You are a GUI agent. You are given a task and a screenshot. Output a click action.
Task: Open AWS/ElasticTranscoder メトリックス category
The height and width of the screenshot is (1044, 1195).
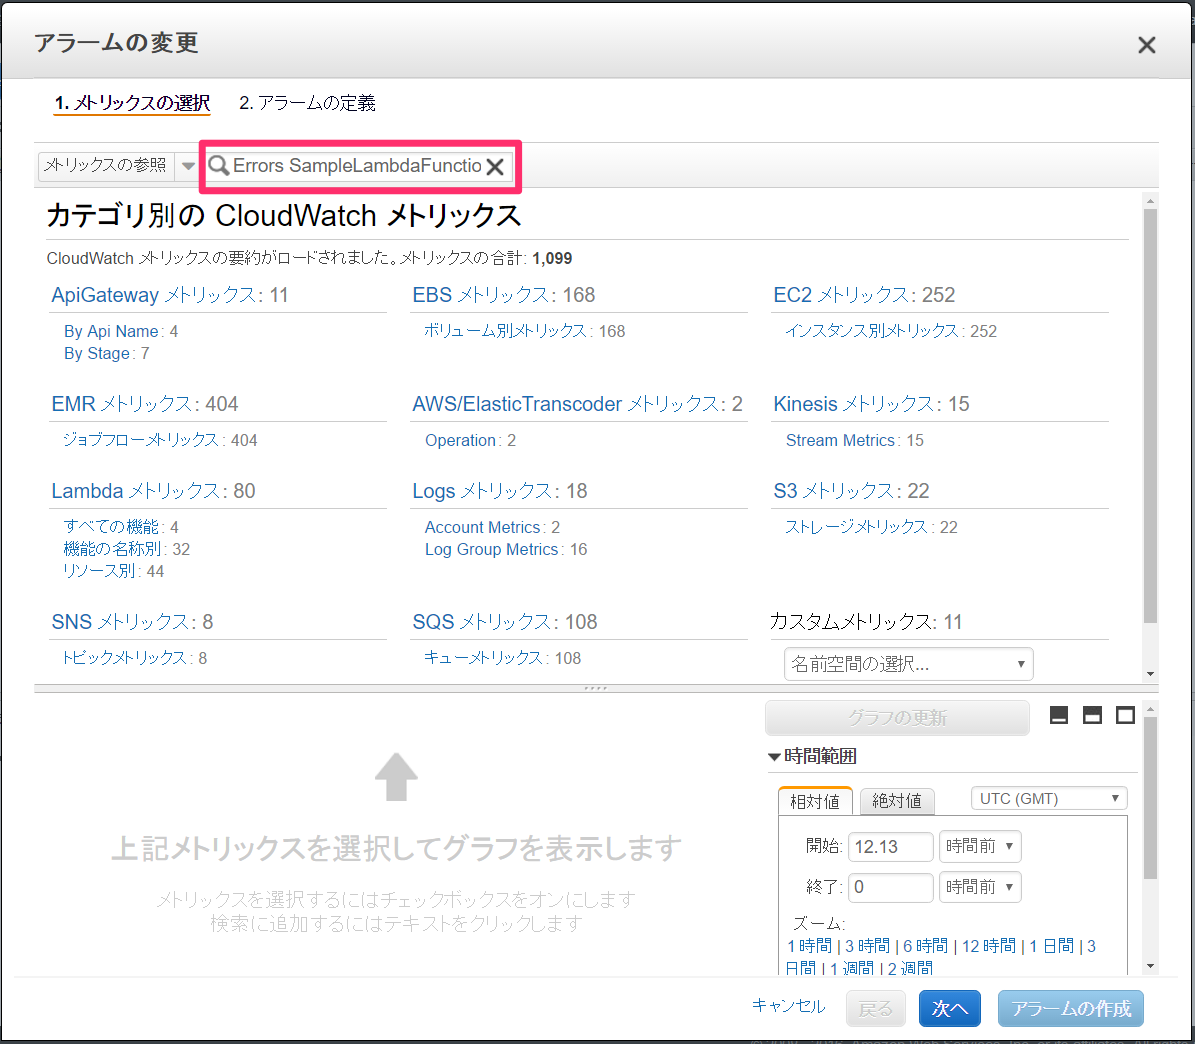(565, 404)
